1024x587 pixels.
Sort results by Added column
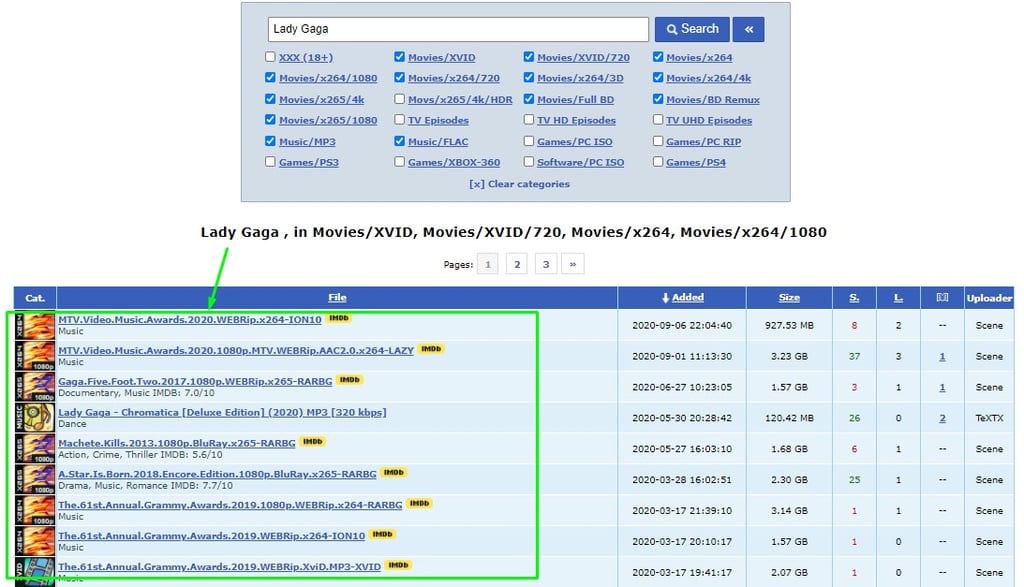click(687, 297)
